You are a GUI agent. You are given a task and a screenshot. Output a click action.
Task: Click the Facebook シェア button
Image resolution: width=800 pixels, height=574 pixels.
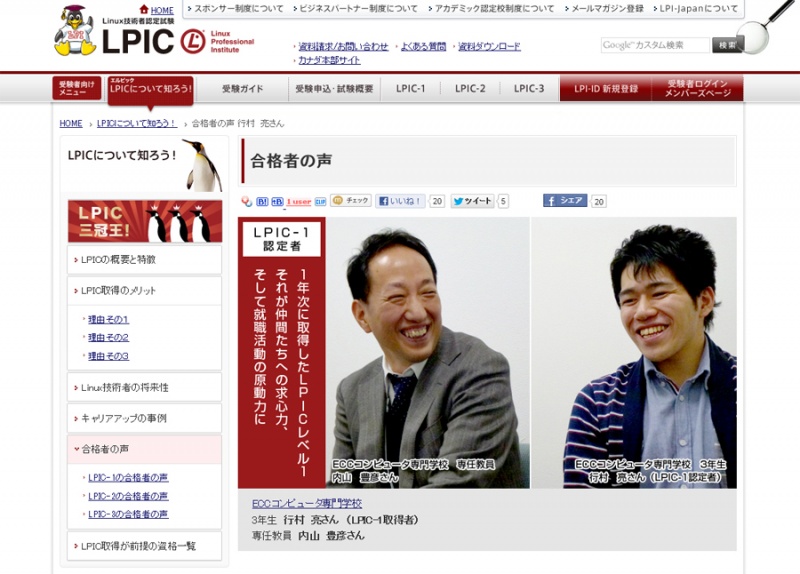(565, 201)
